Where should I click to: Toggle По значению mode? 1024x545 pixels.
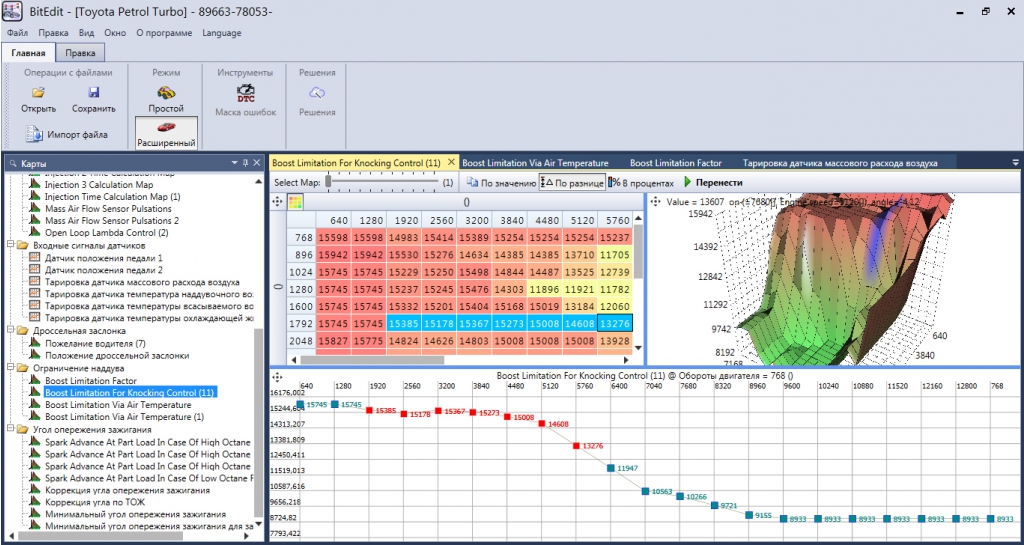click(x=501, y=183)
